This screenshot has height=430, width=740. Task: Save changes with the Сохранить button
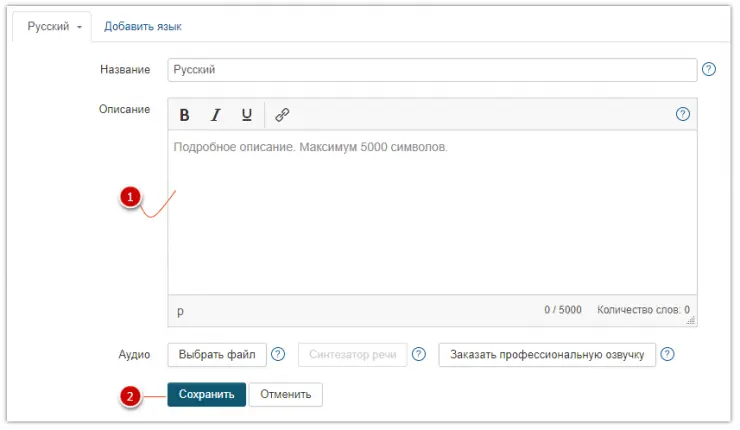[x=206, y=395]
